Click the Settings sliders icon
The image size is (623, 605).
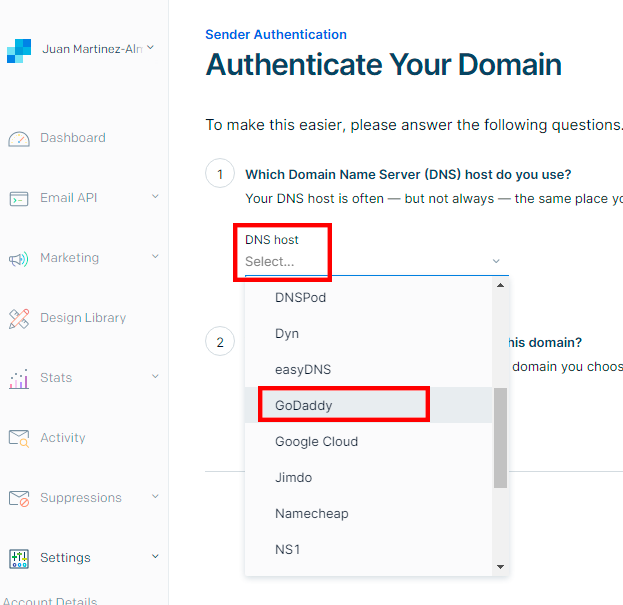[x=19, y=558]
